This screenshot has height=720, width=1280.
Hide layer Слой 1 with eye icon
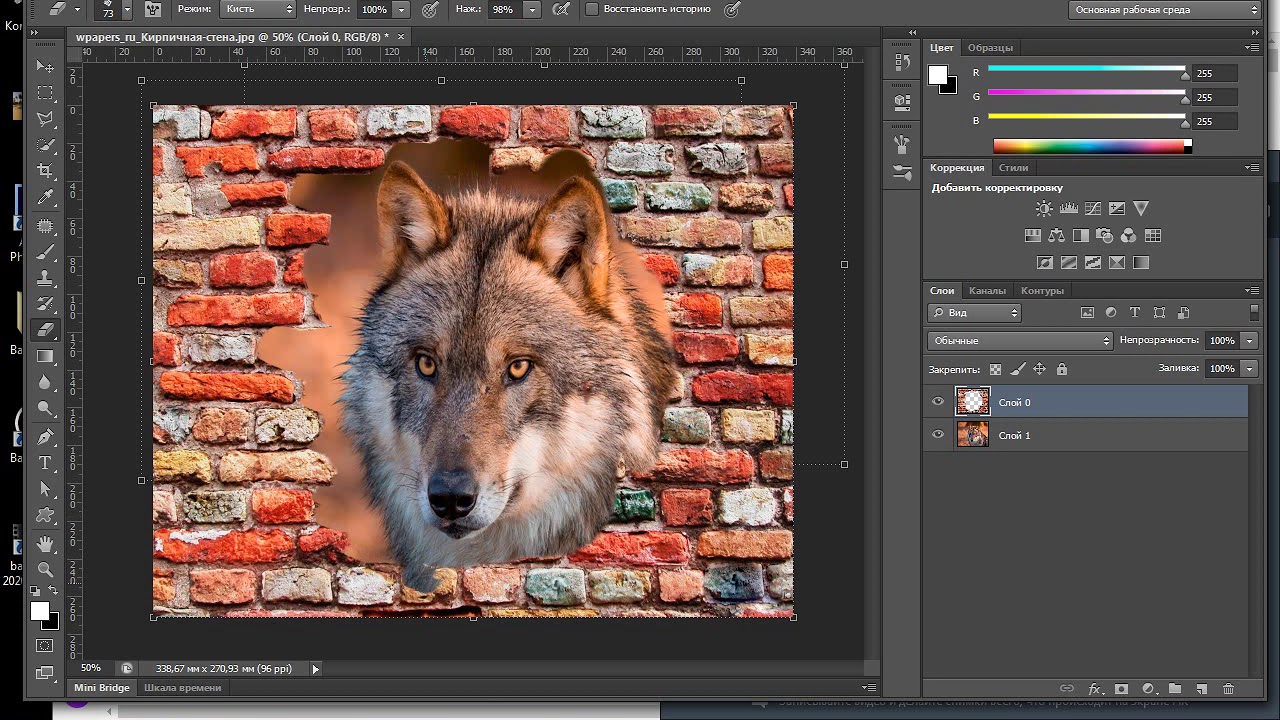[938, 435]
